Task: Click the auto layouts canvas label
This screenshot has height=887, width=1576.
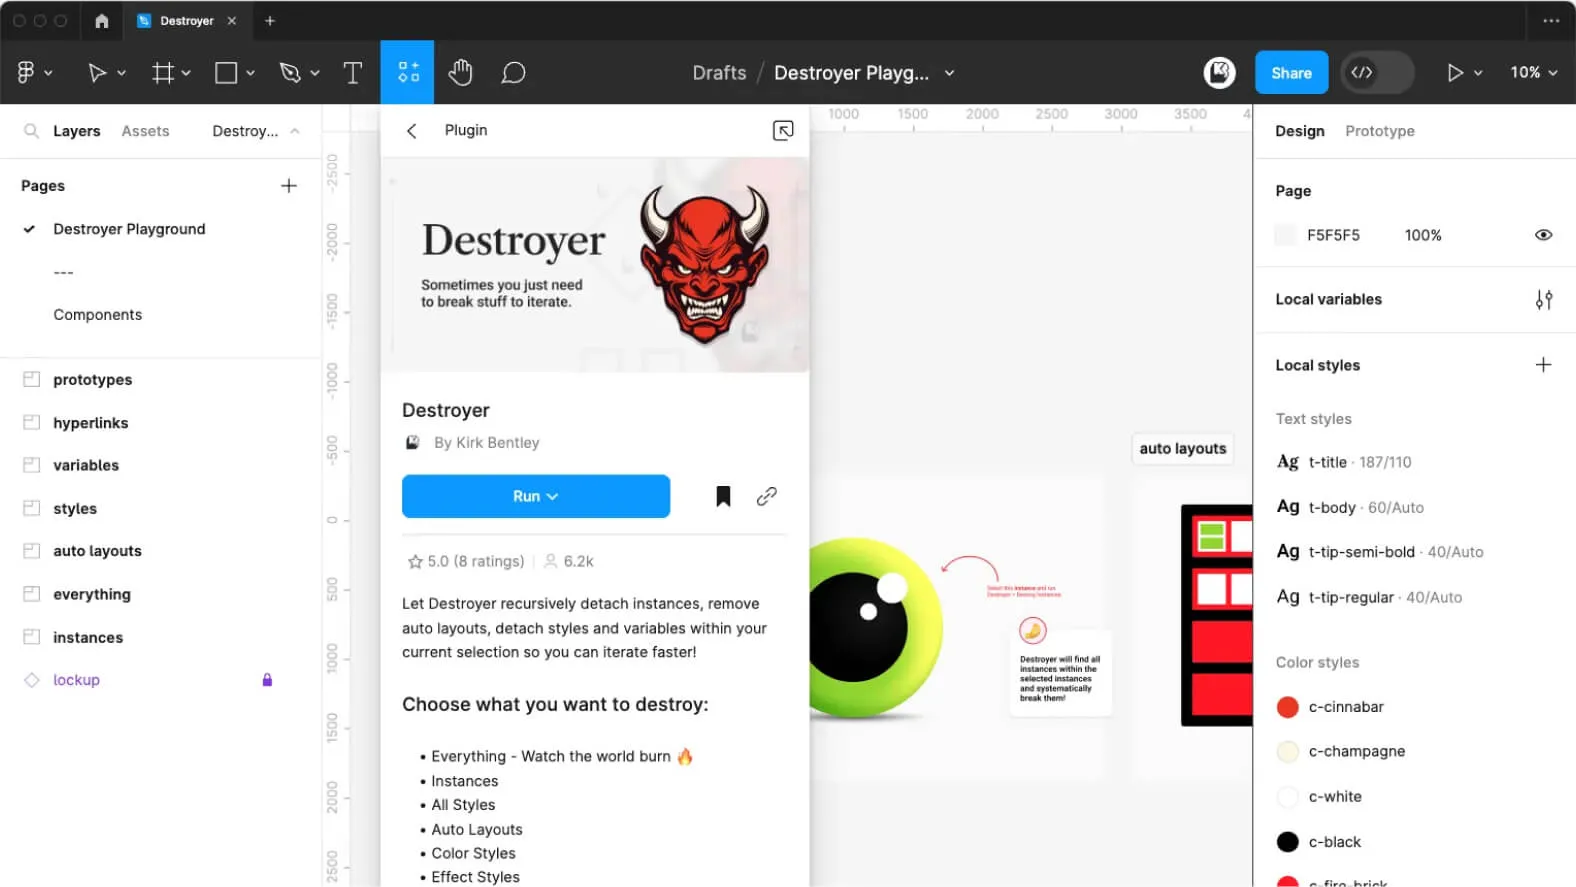Action: (1182, 448)
